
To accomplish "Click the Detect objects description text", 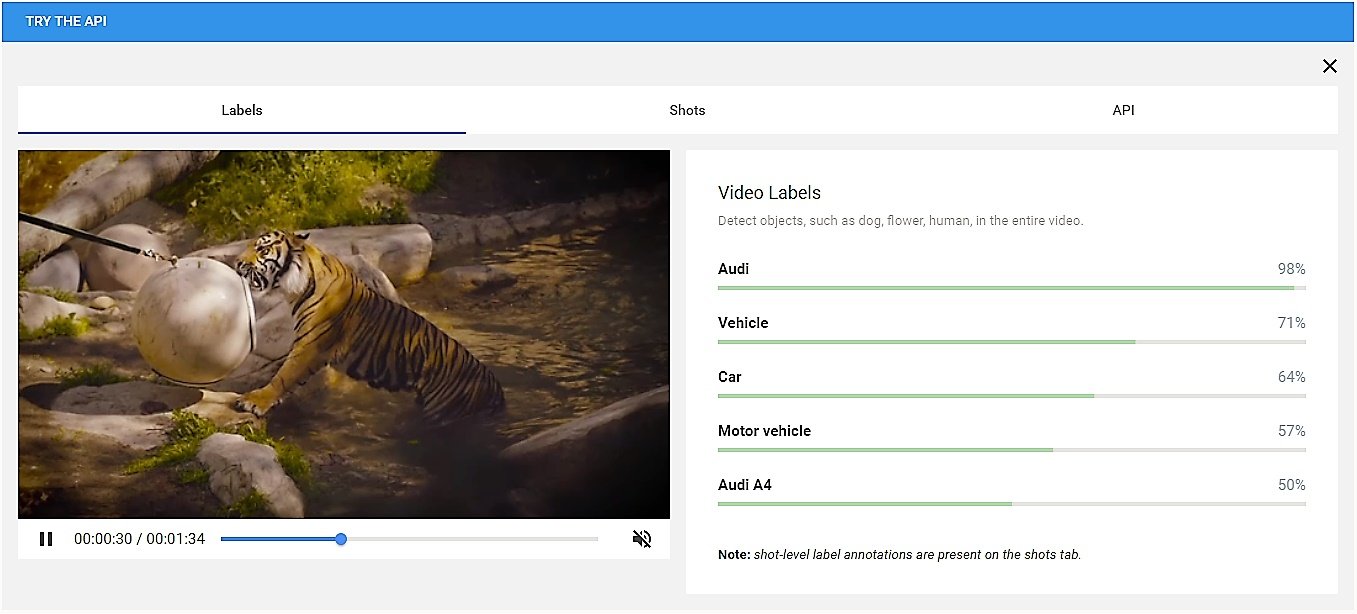I will (900, 220).
